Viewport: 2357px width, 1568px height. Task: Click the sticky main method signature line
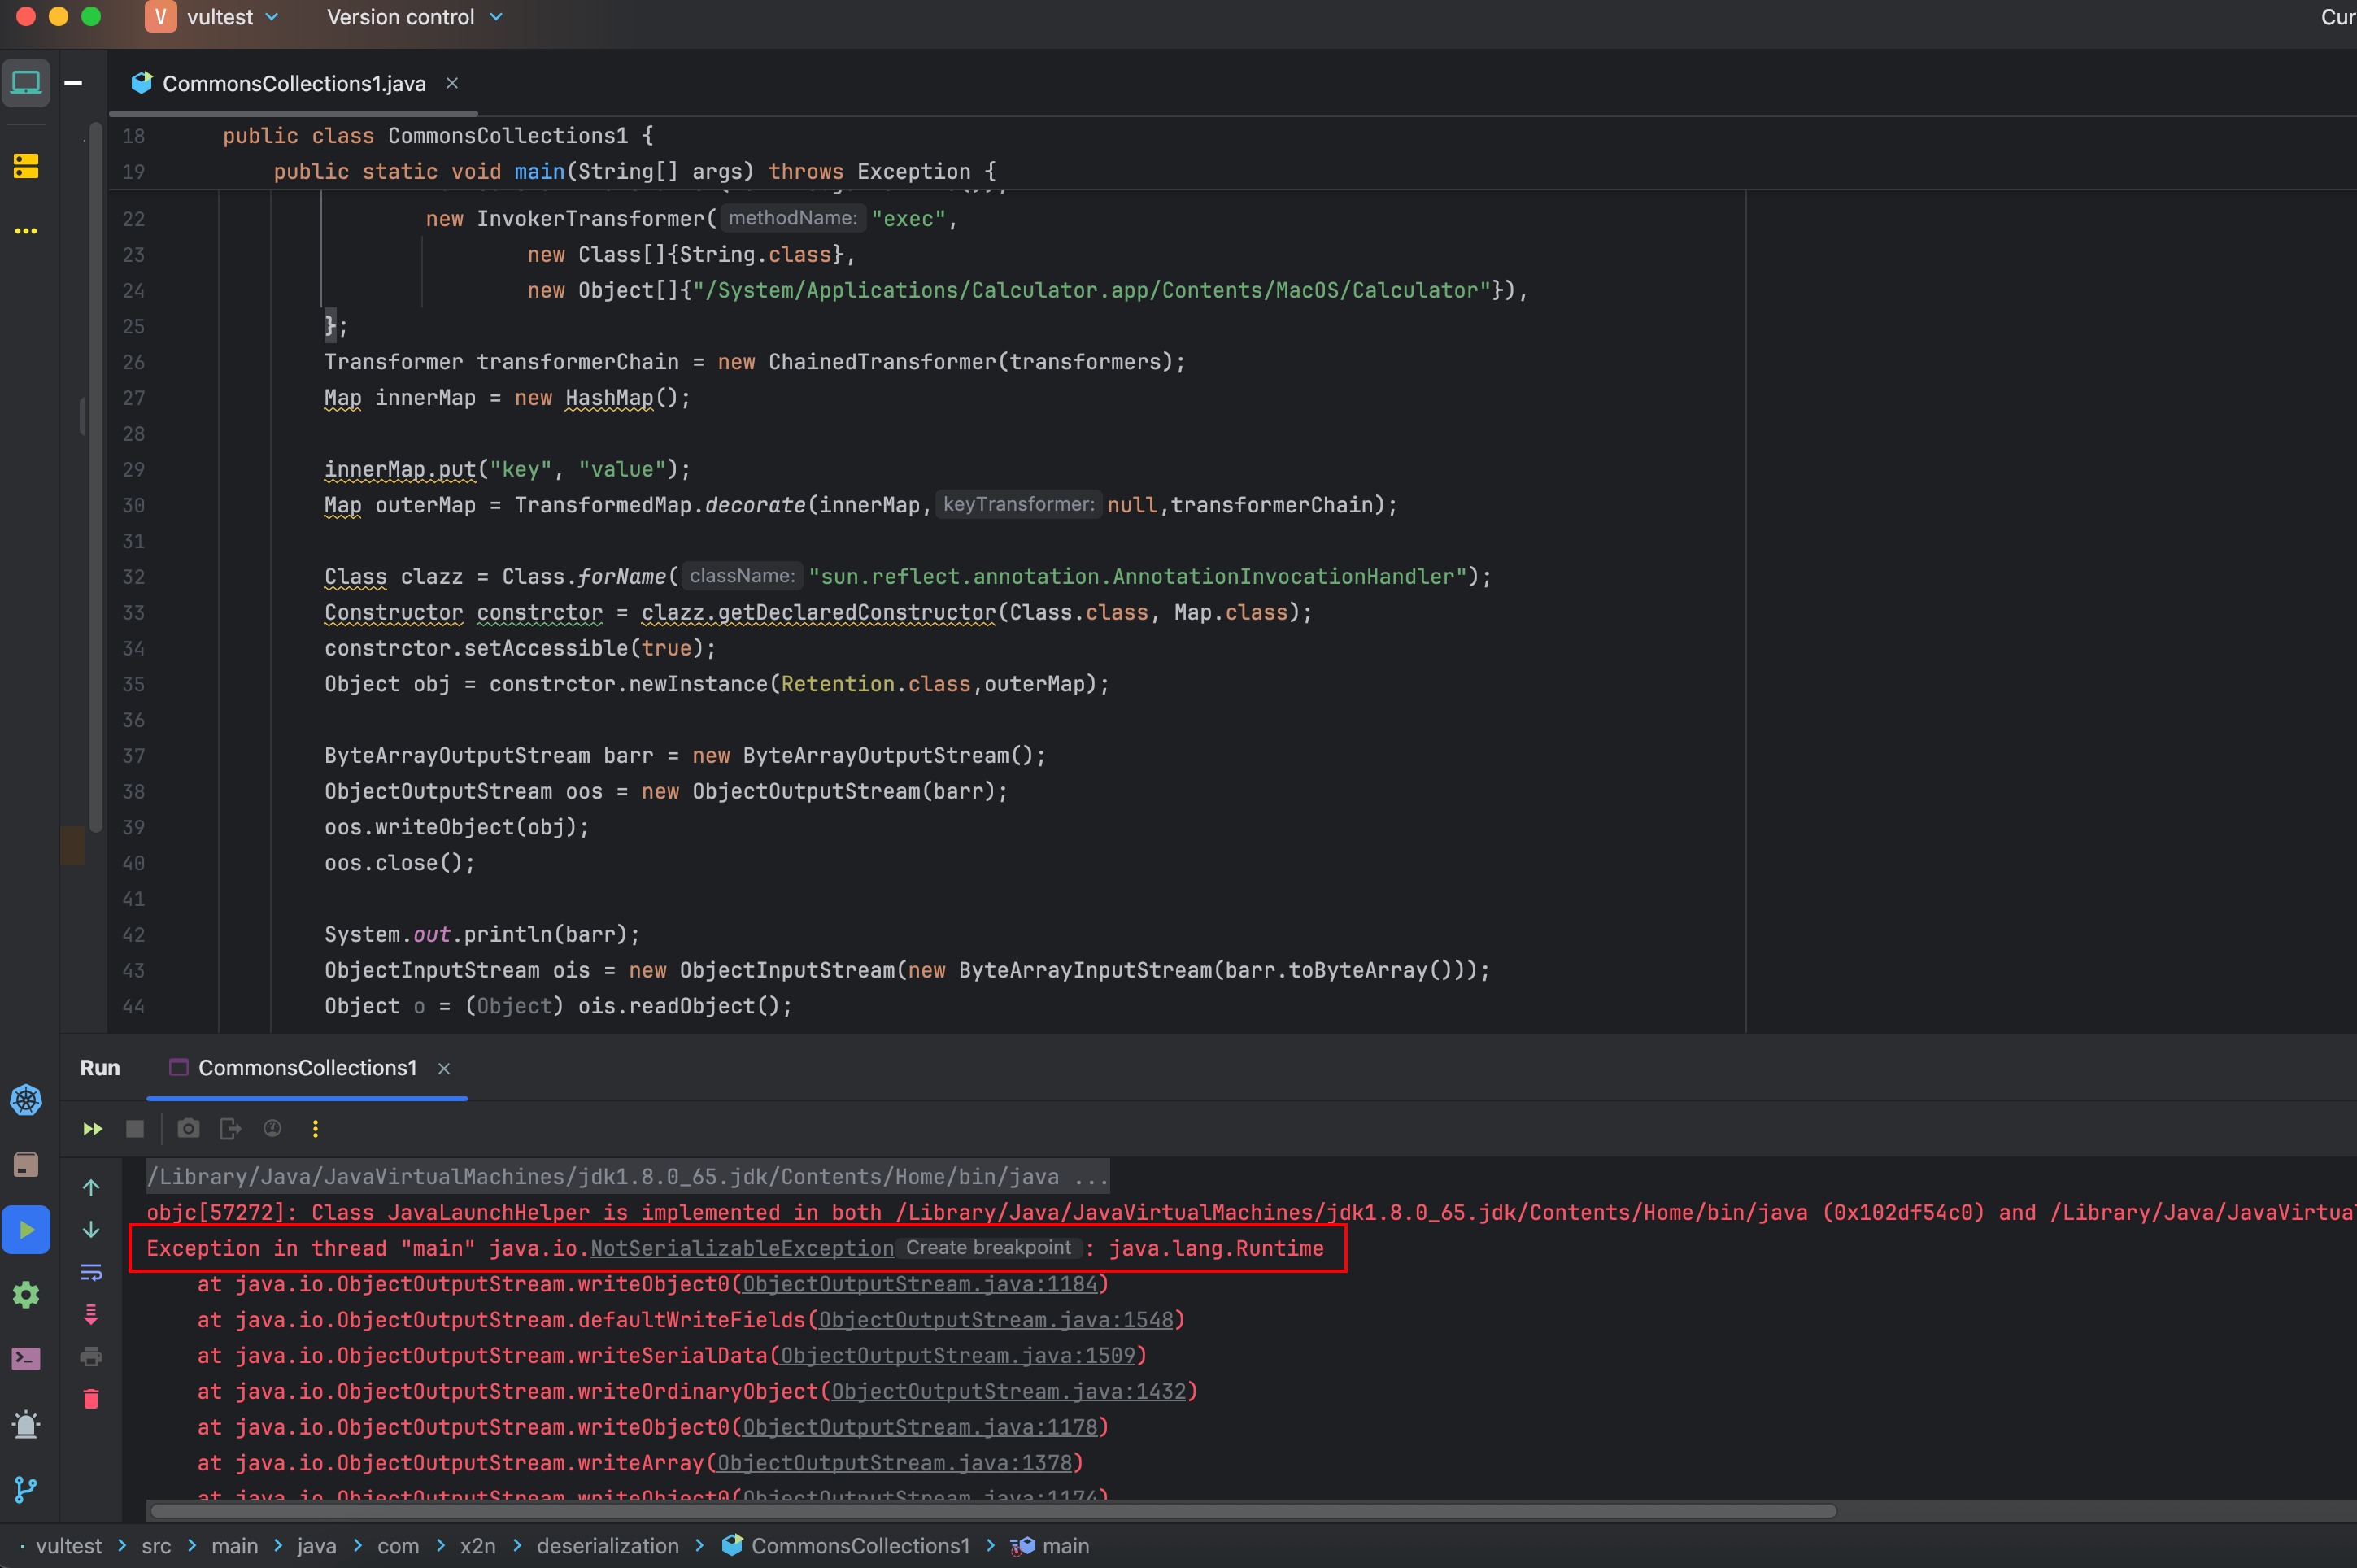tap(634, 172)
